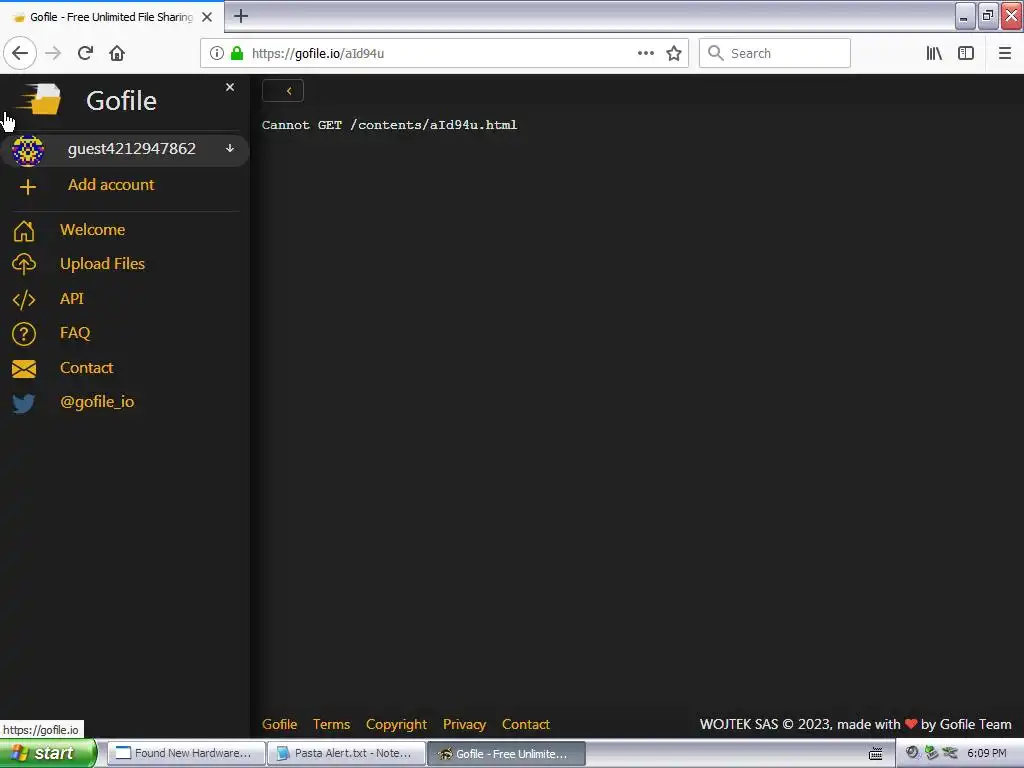Close the Gofile sidebar with X

coord(230,87)
